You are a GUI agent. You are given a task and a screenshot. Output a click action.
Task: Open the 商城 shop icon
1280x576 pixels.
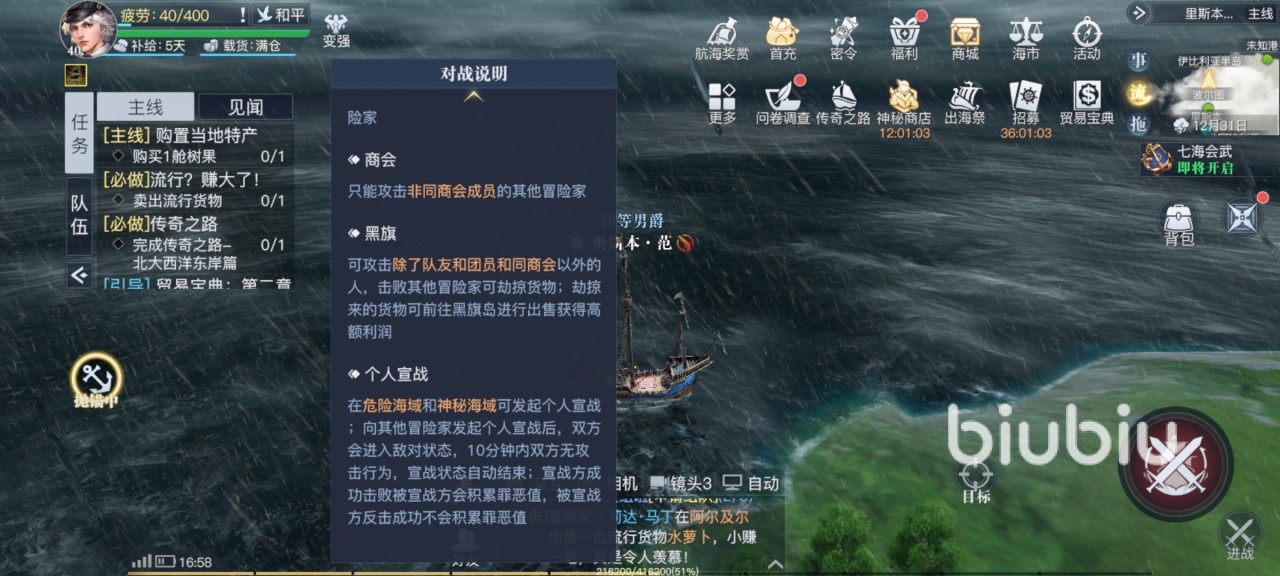(x=965, y=39)
